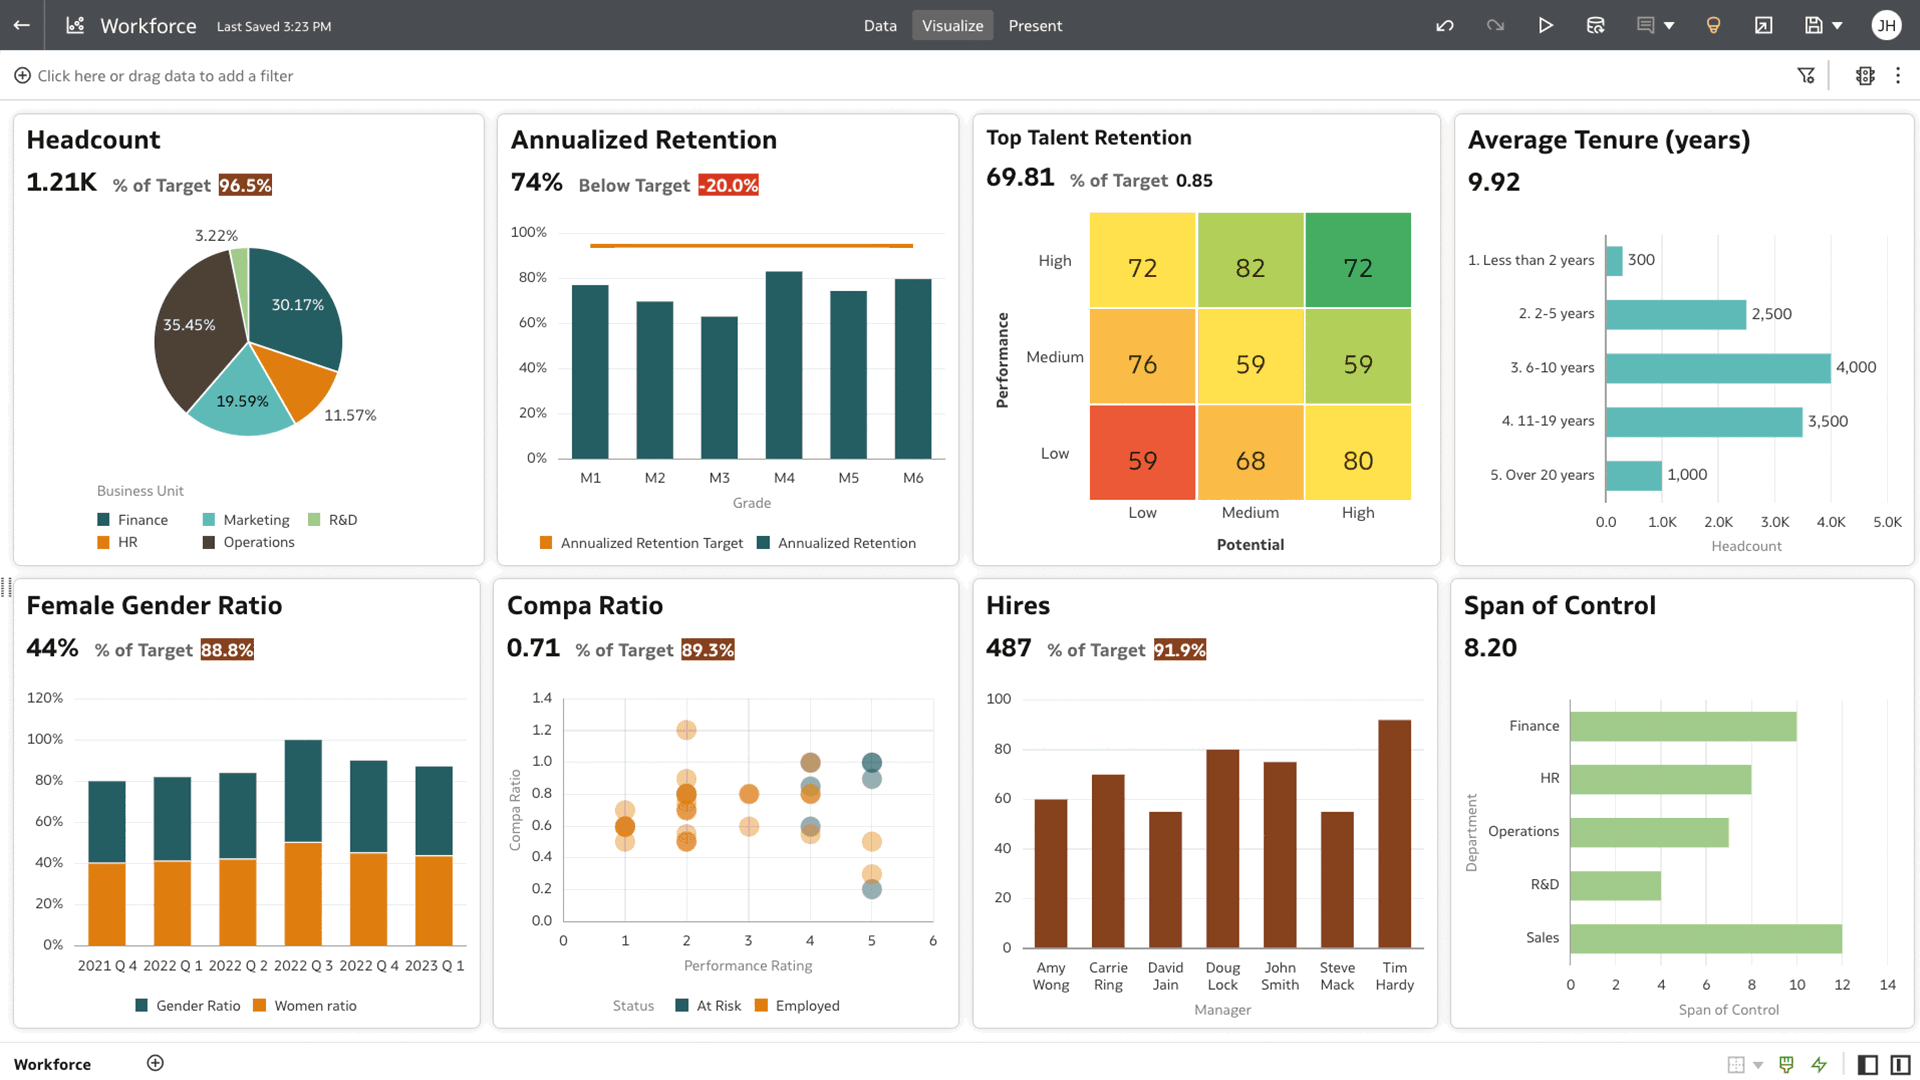
Task: Open the save dropdown arrow
Action: tap(1840, 25)
